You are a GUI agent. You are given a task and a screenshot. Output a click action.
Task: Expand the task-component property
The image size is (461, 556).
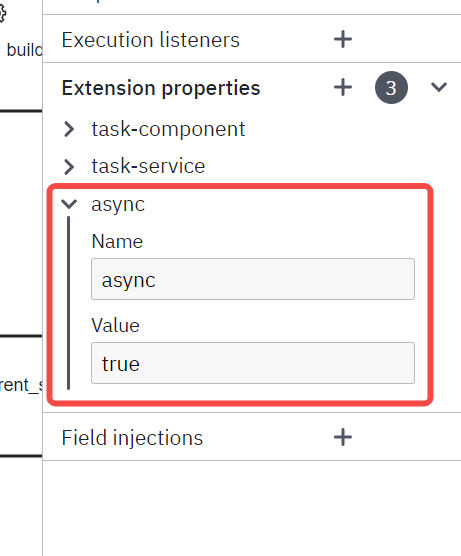pyautogui.click(x=69, y=129)
